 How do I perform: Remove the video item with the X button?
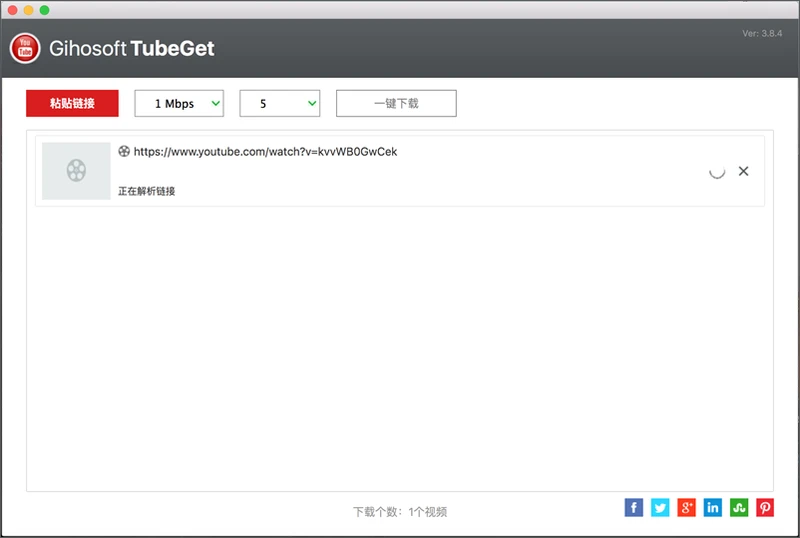(x=743, y=171)
